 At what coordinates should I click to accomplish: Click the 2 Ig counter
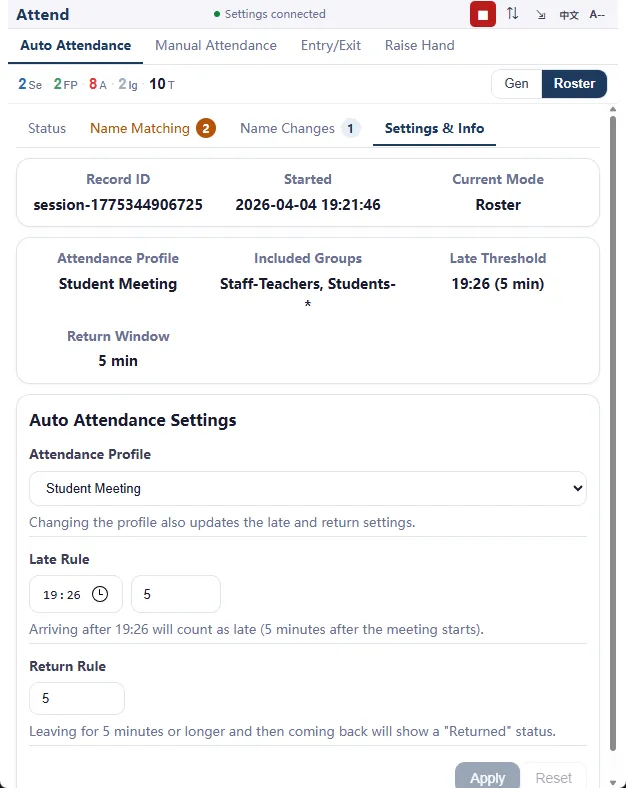[128, 84]
